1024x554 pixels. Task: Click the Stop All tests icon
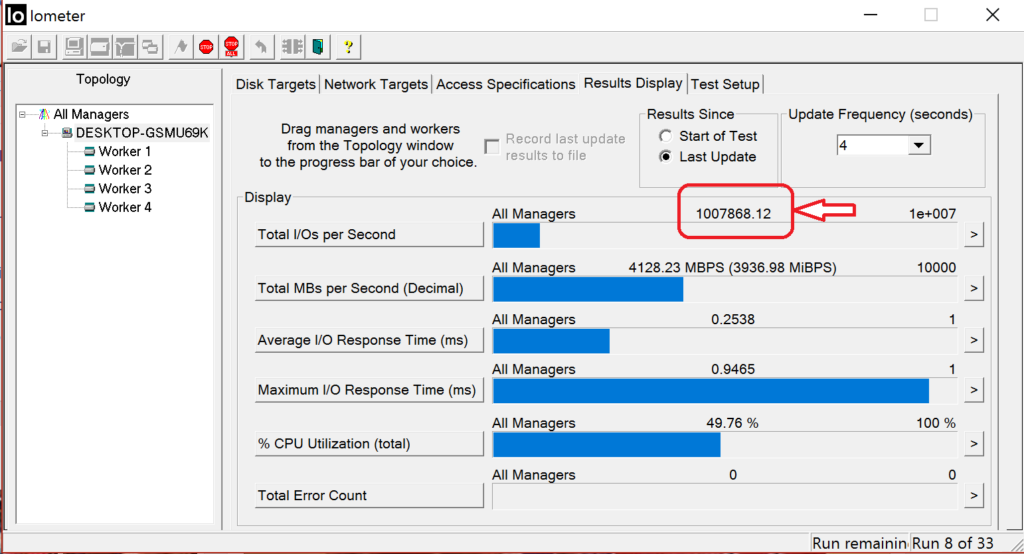coord(232,46)
